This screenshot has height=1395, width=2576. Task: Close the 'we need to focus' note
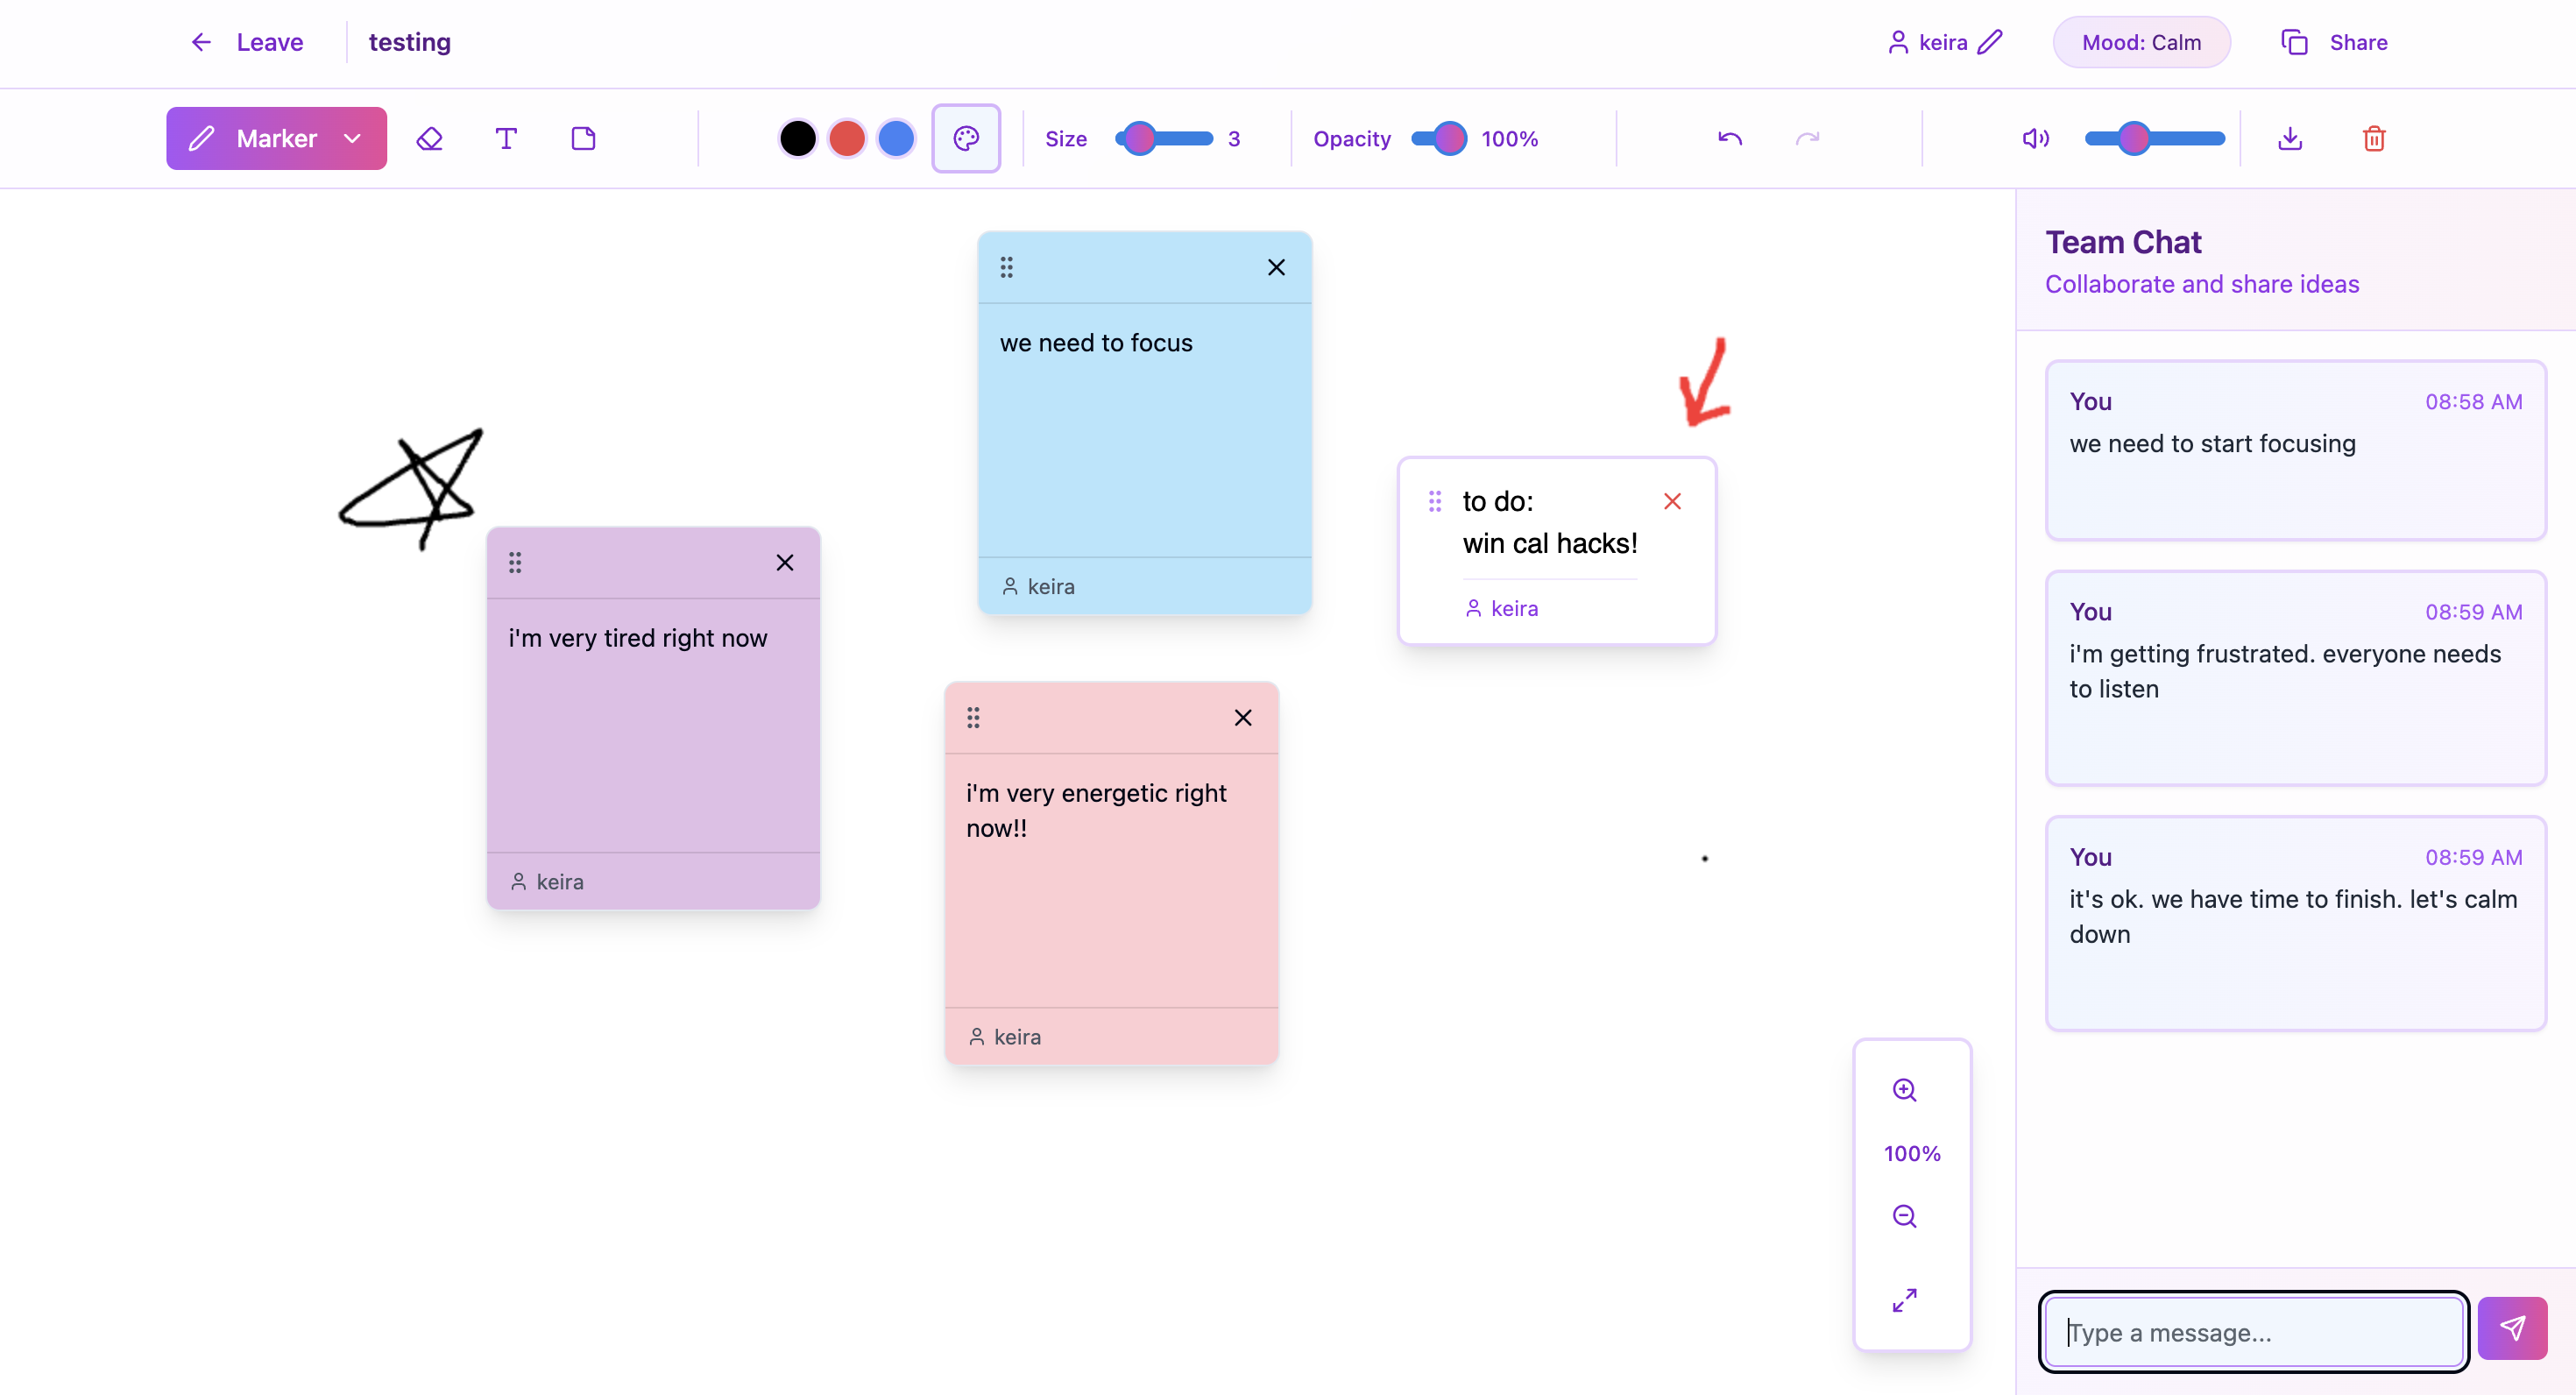(1276, 267)
